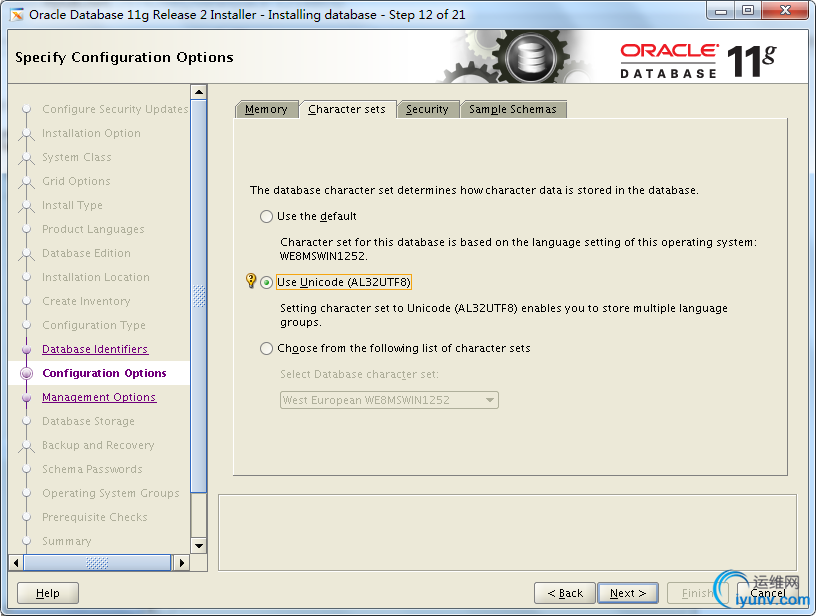
Task: Click the steps list scroll down arrow
Action: pos(199,546)
